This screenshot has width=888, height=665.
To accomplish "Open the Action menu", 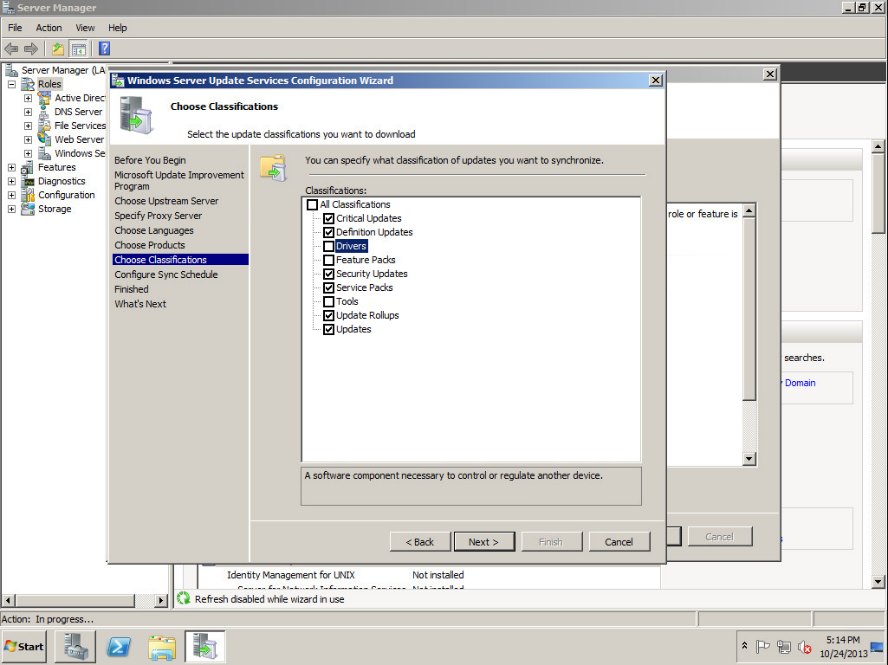I will click(49, 28).
